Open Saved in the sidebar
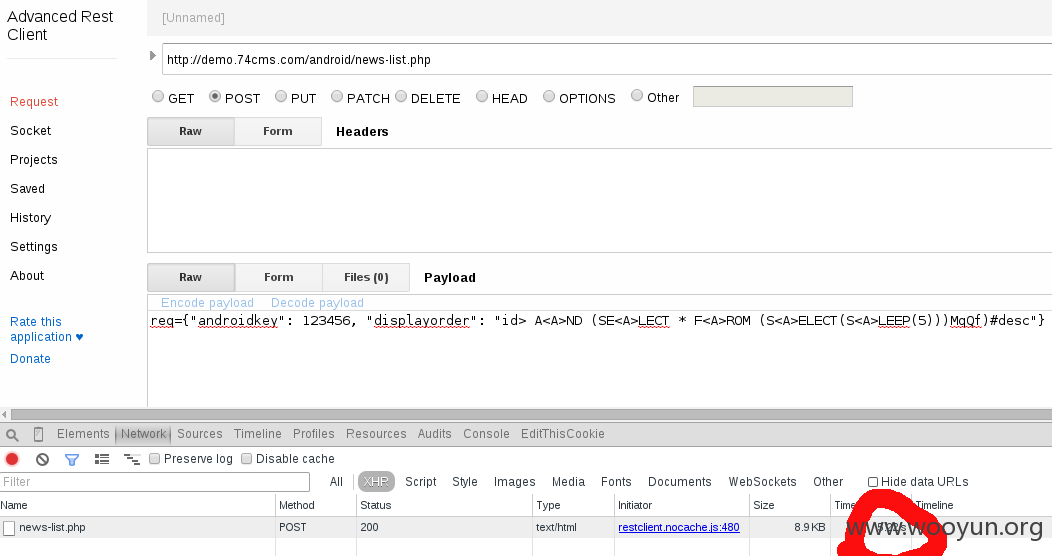The height and width of the screenshot is (556, 1052). [x=28, y=188]
